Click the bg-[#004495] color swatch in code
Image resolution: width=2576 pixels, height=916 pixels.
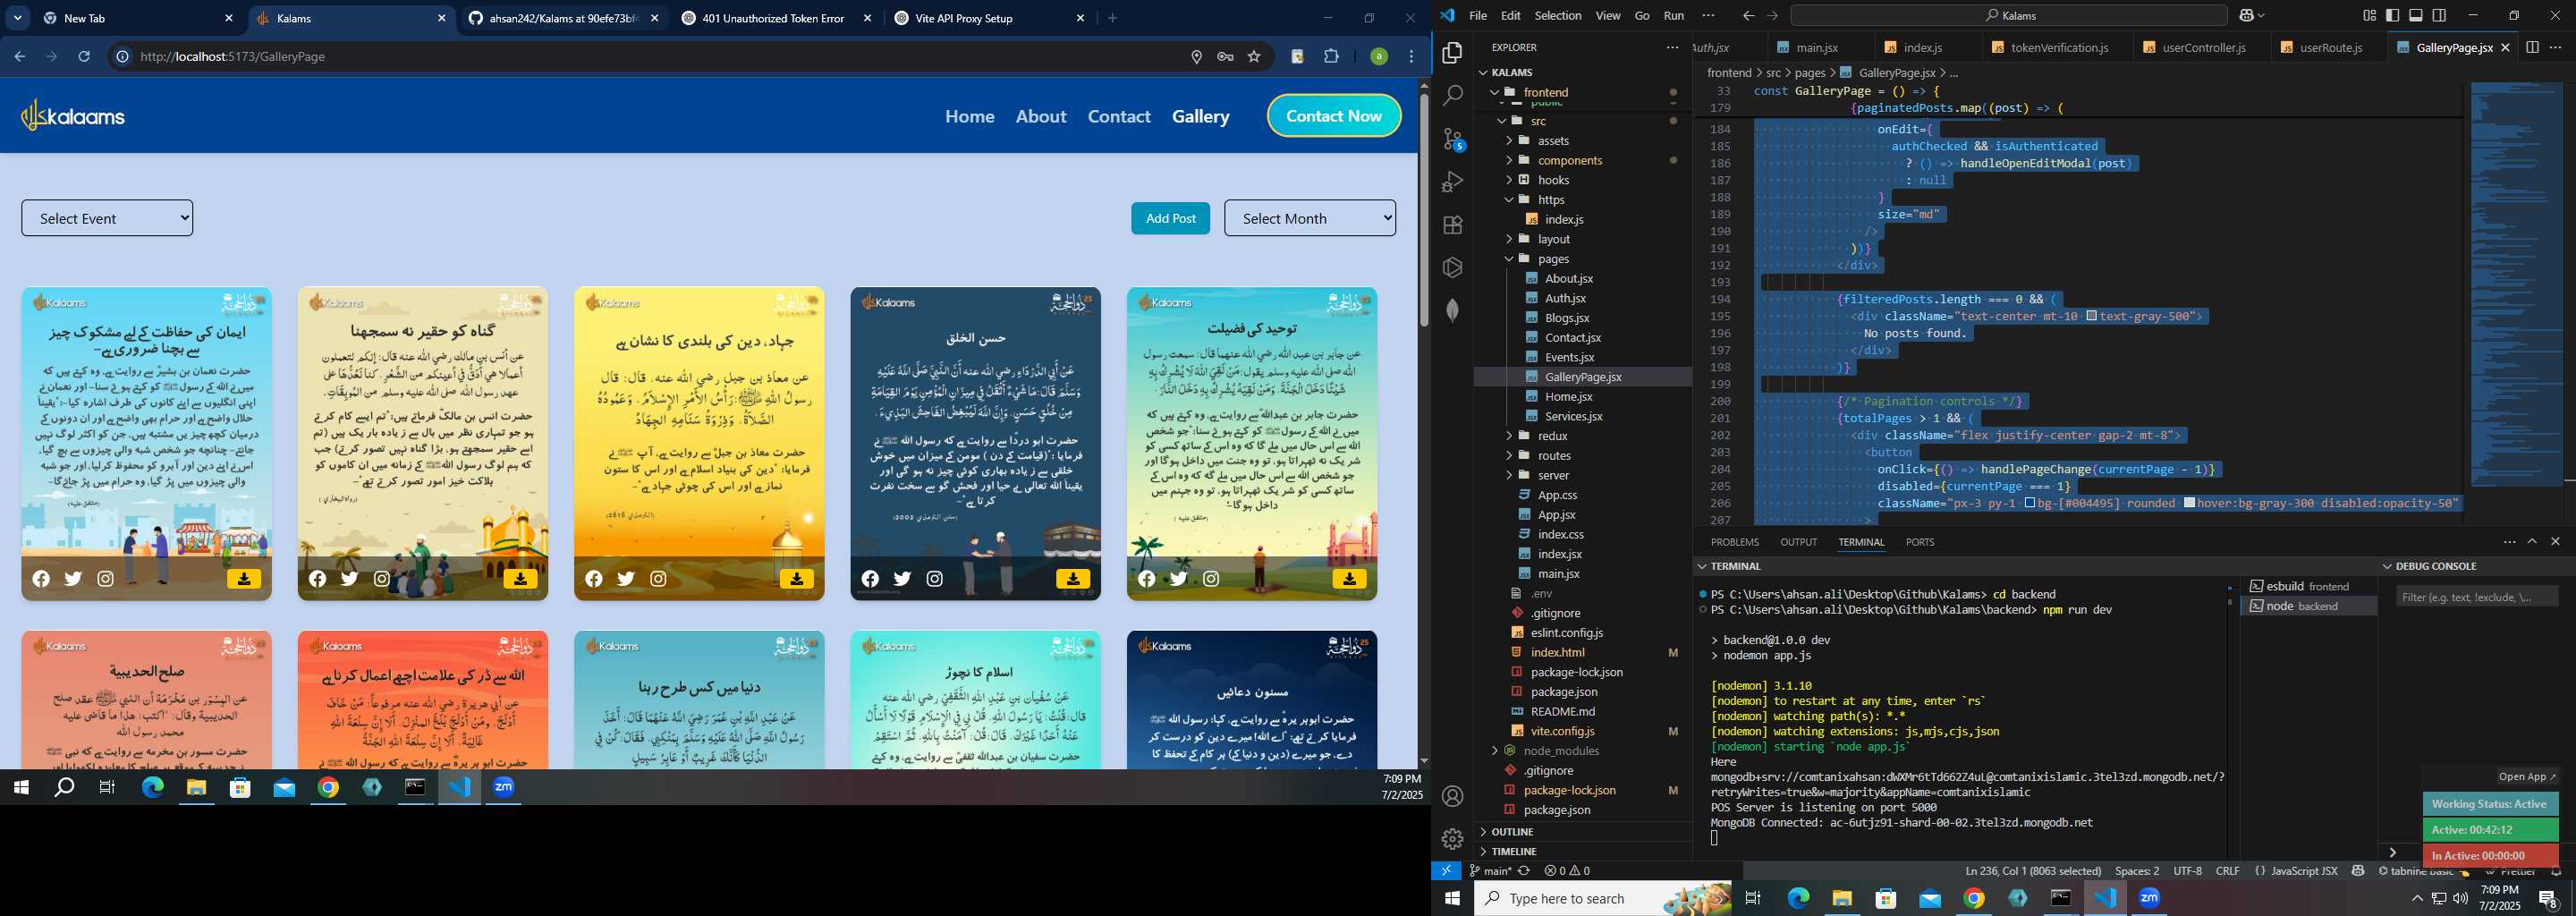pyautogui.click(x=2030, y=503)
